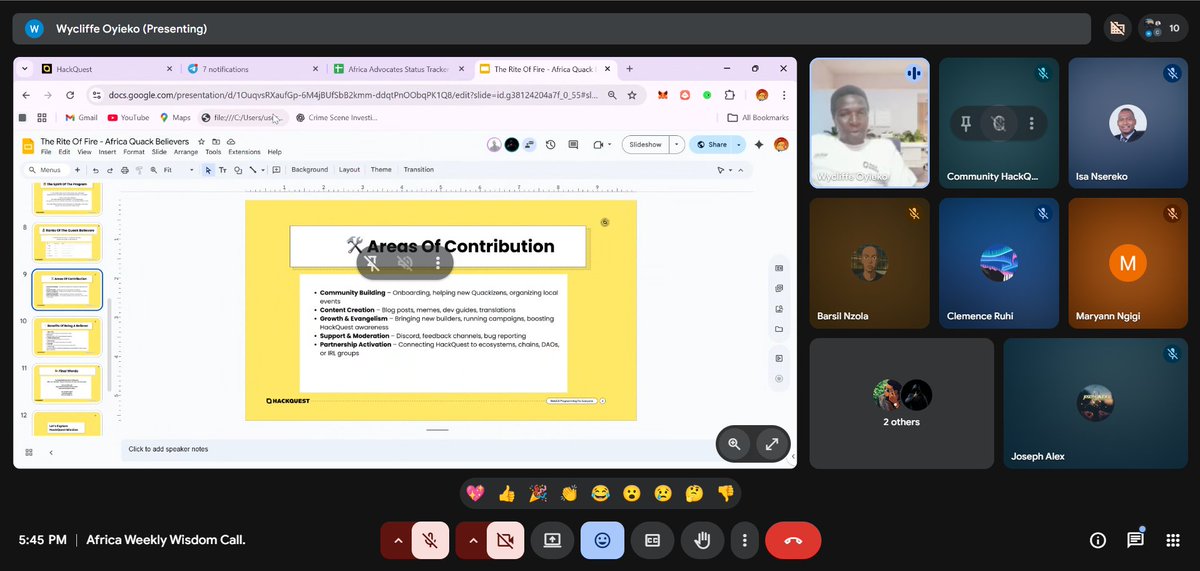
Task: Leave the call with red hang-up button
Action: point(793,540)
